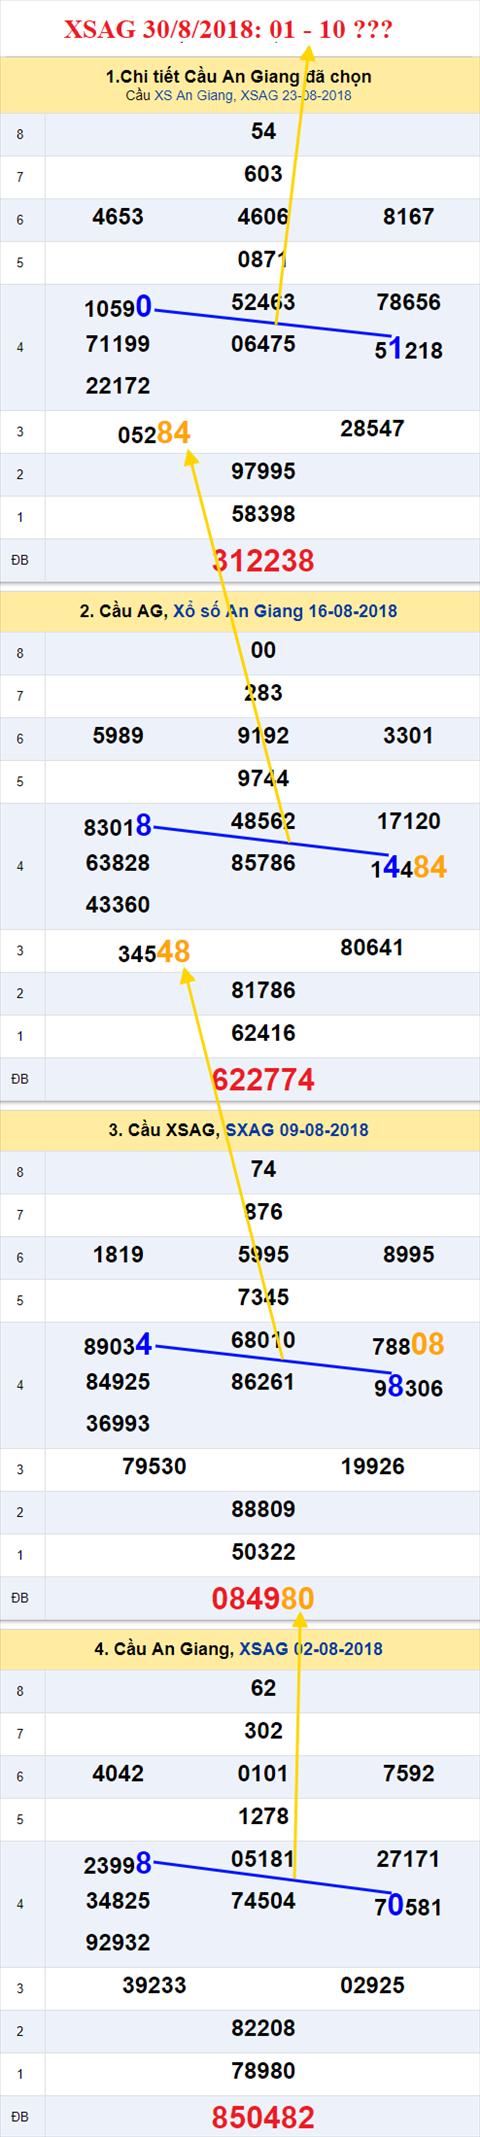Click the number 71199

[x=118, y=344]
